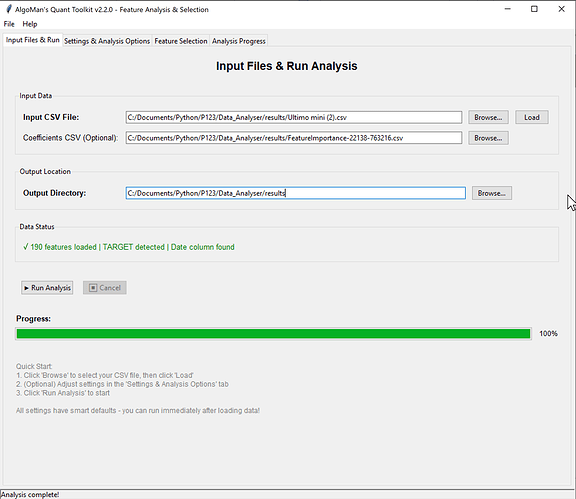Click the green progress bar
Image resolution: width=576 pixels, height=499 pixels.
(273, 334)
